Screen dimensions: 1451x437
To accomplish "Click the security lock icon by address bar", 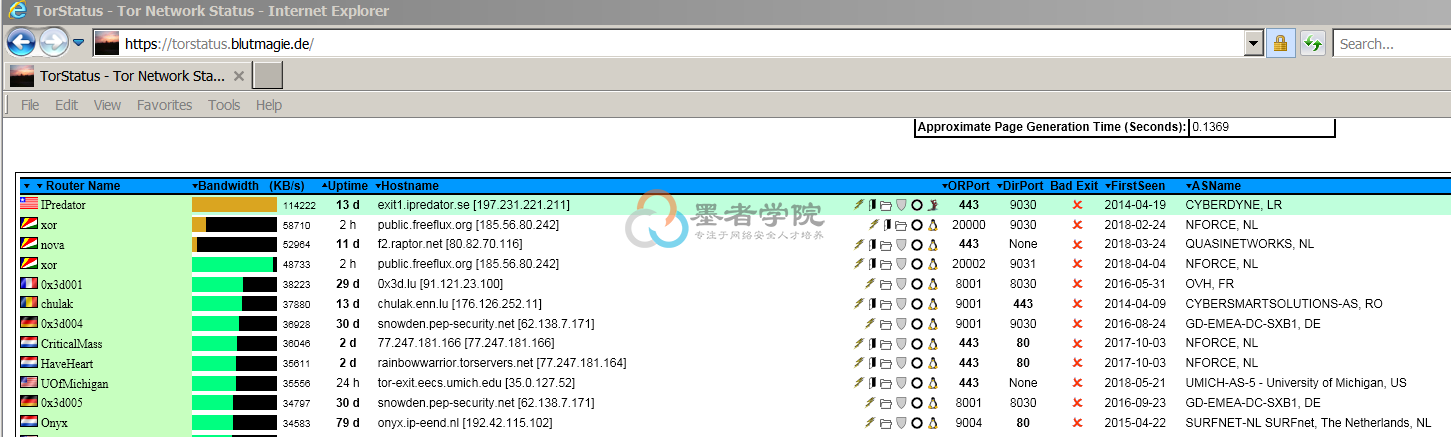I will (x=1278, y=43).
